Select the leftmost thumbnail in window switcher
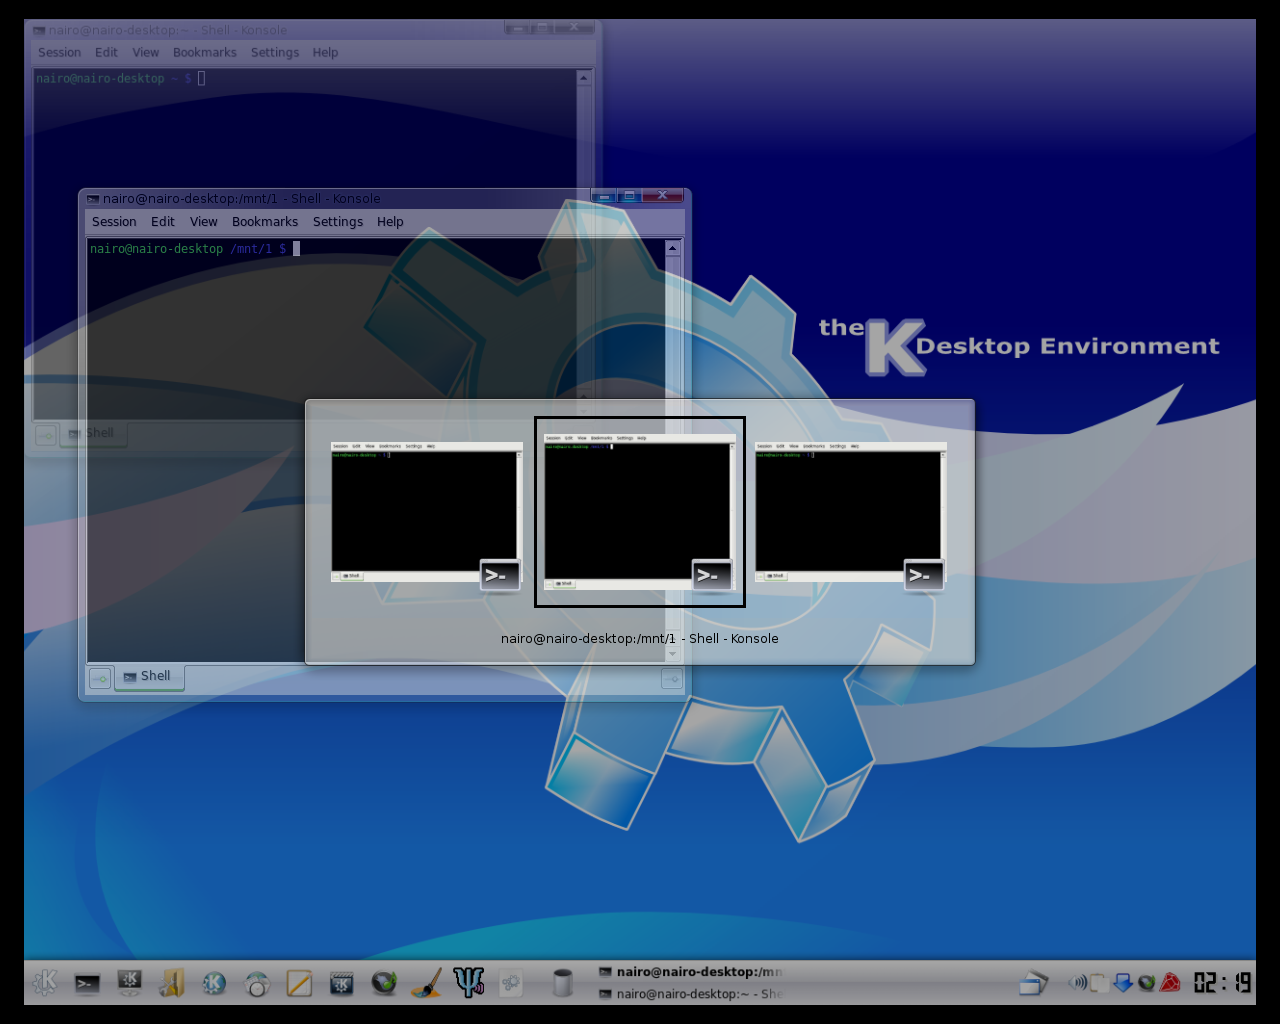Image resolution: width=1280 pixels, height=1024 pixels. tap(426, 512)
